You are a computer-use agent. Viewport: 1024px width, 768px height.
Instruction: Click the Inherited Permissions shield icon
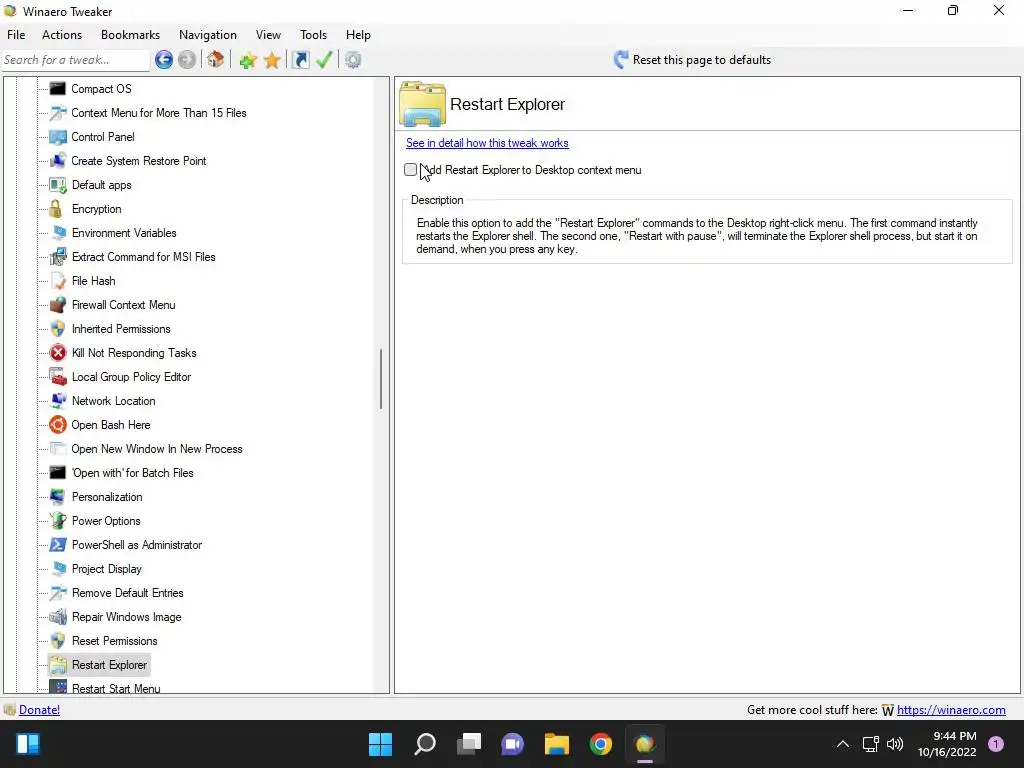click(58, 329)
